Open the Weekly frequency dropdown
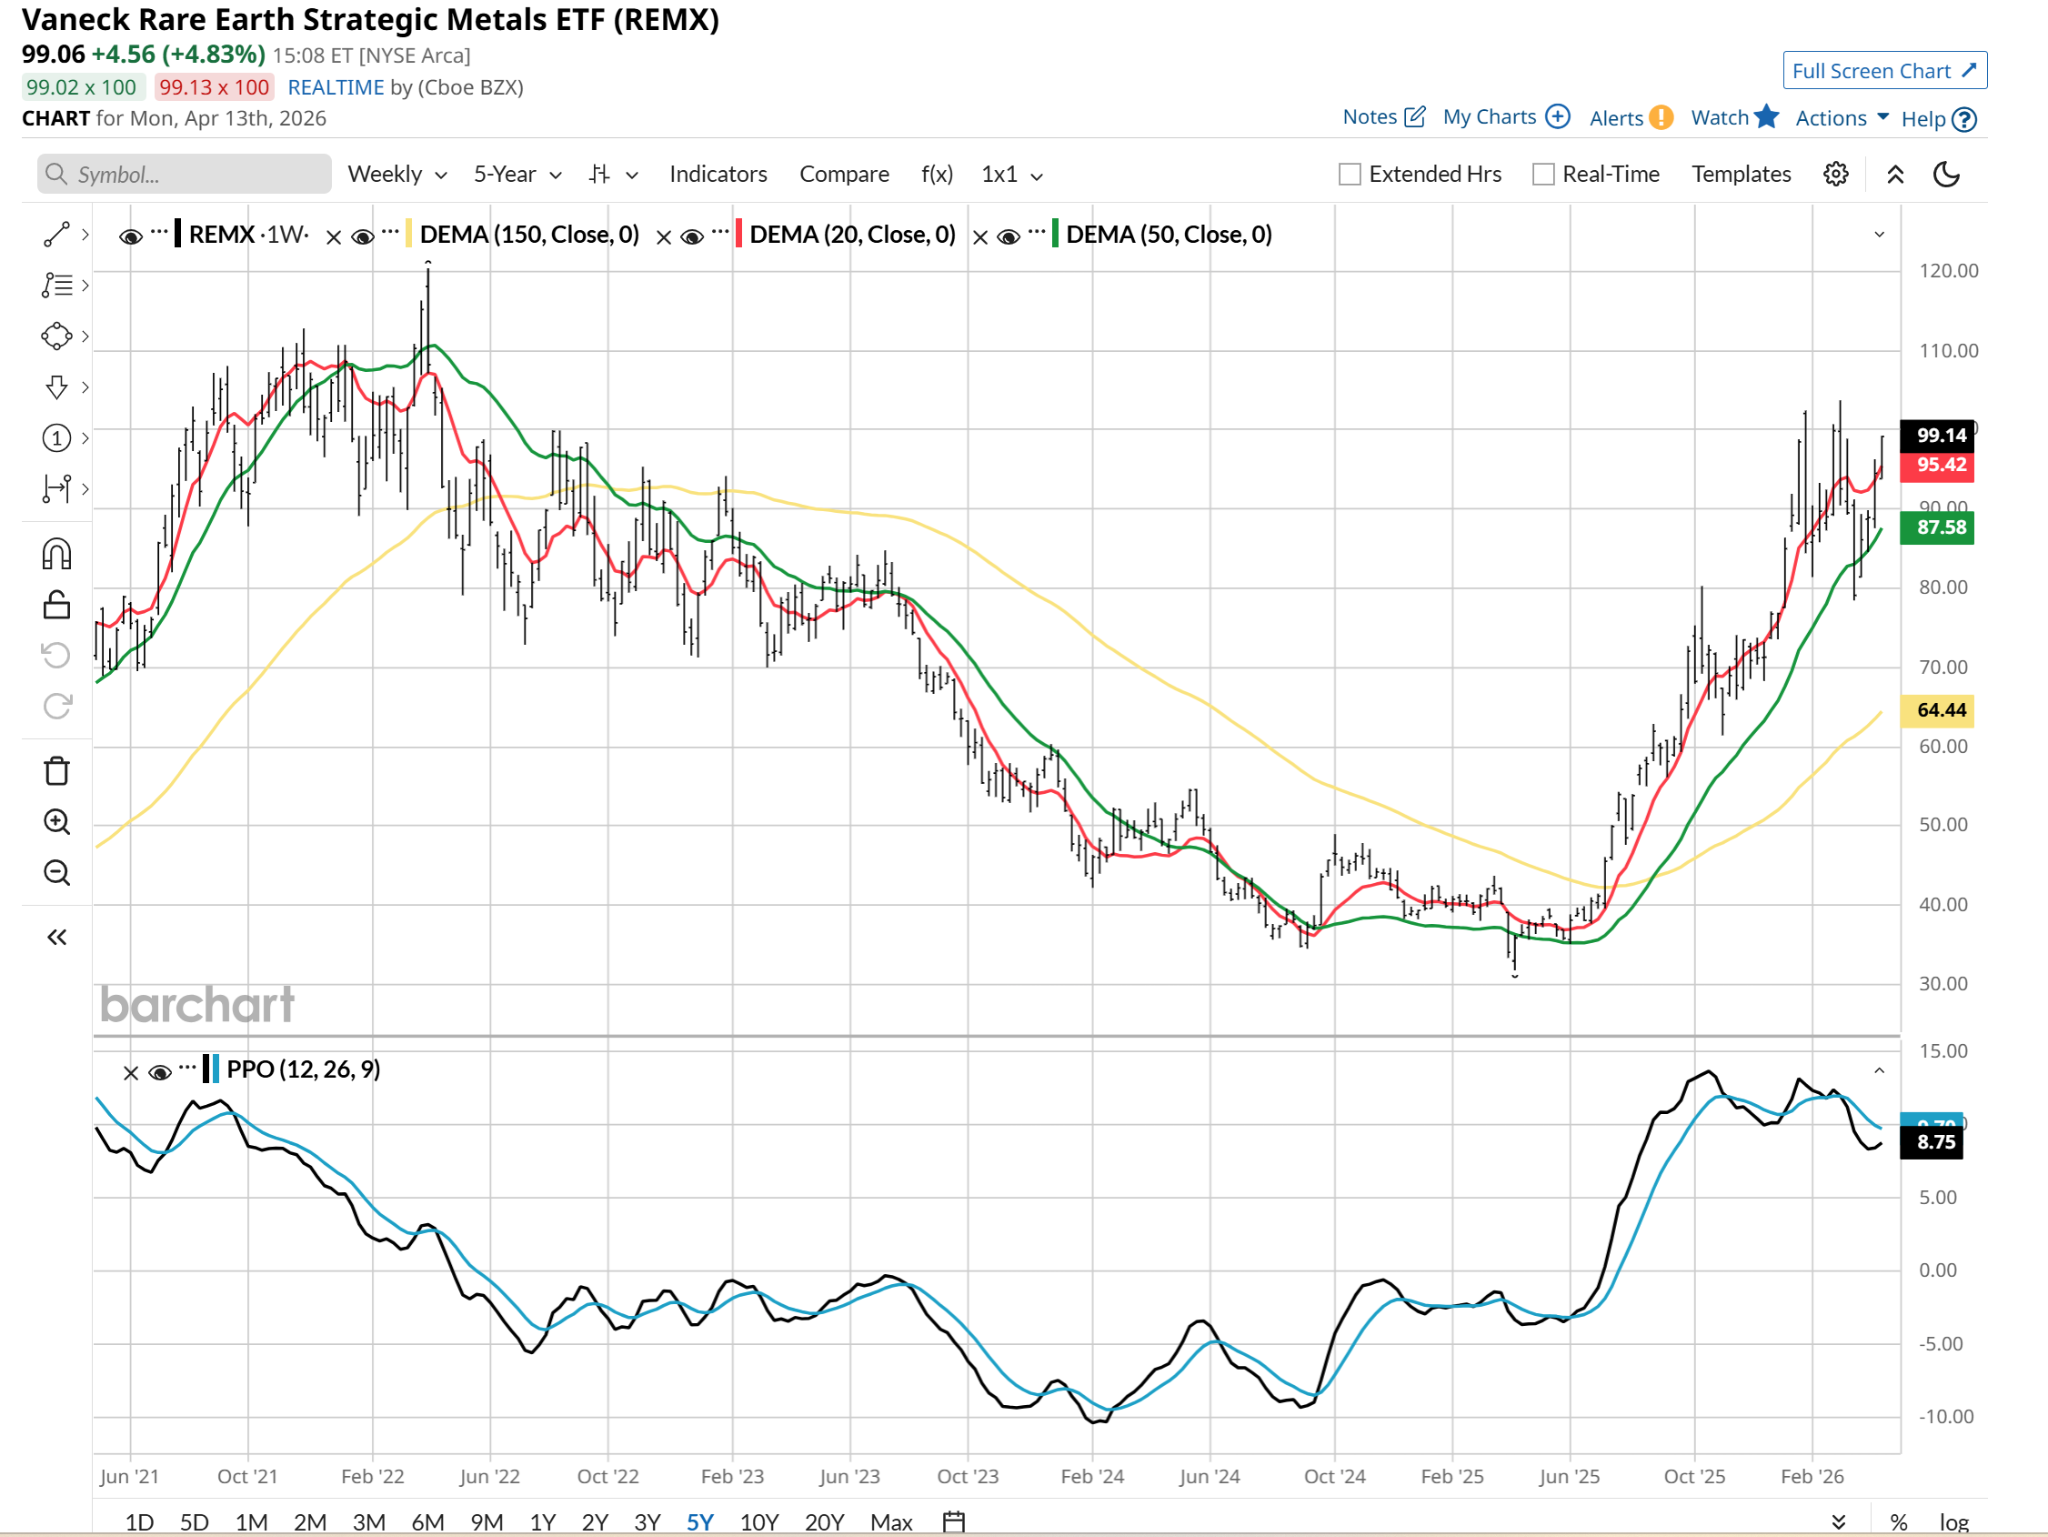The width and height of the screenshot is (2048, 1537). coord(396,174)
